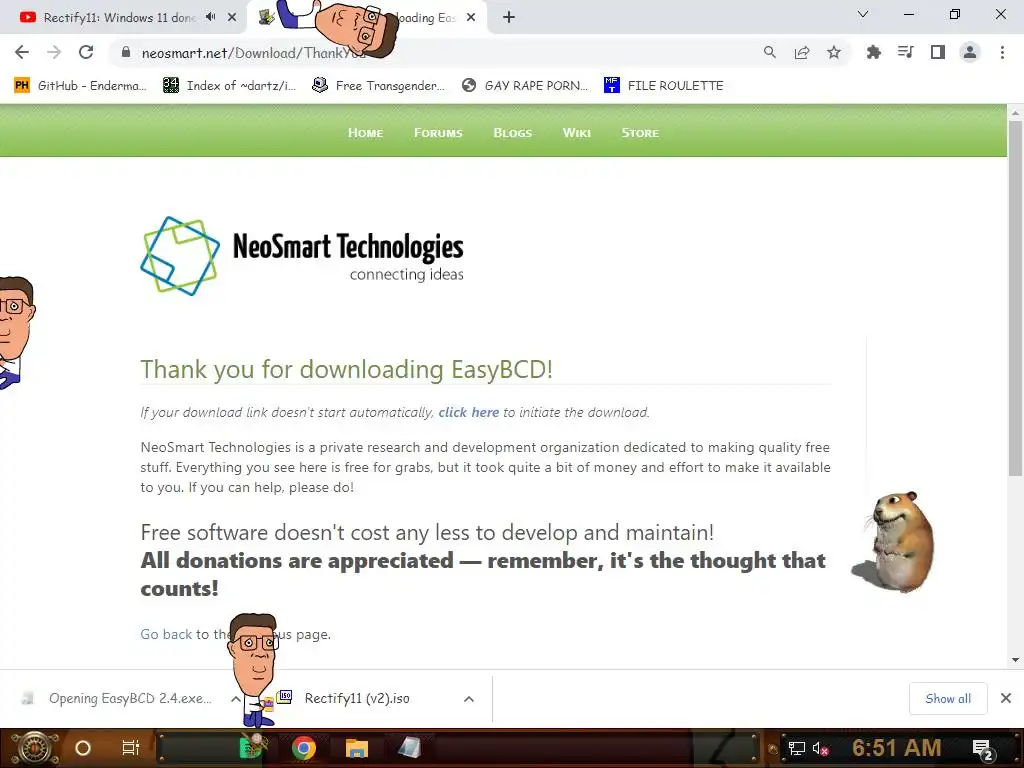Open the steampunk Start button
The height and width of the screenshot is (768, 1024).
pos(34,748)
